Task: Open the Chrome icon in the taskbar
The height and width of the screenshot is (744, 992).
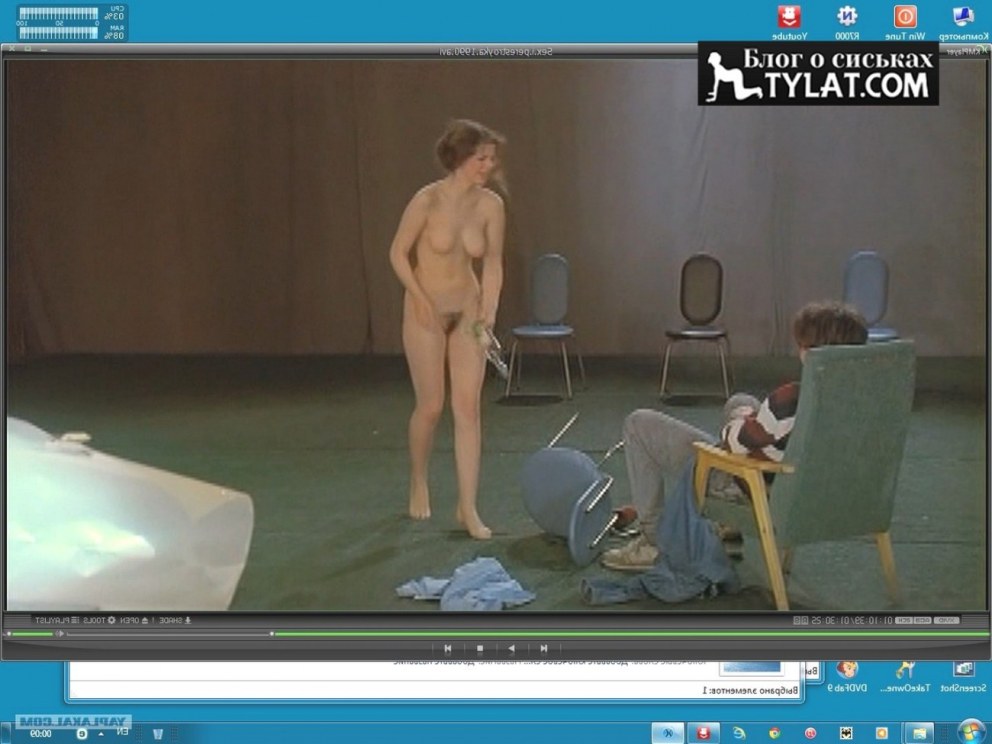Action: (x=774, y=732)
